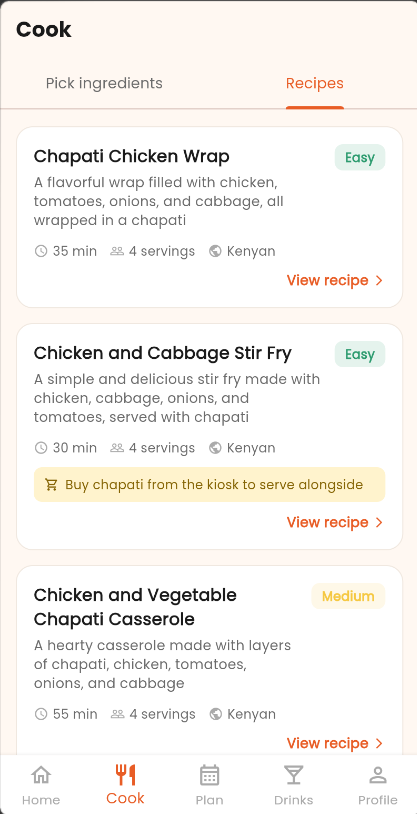The height and width of the screenshot is (814, 417).
Task: Click chevron arrow on Stir Fry card
Action: [379, 522]
